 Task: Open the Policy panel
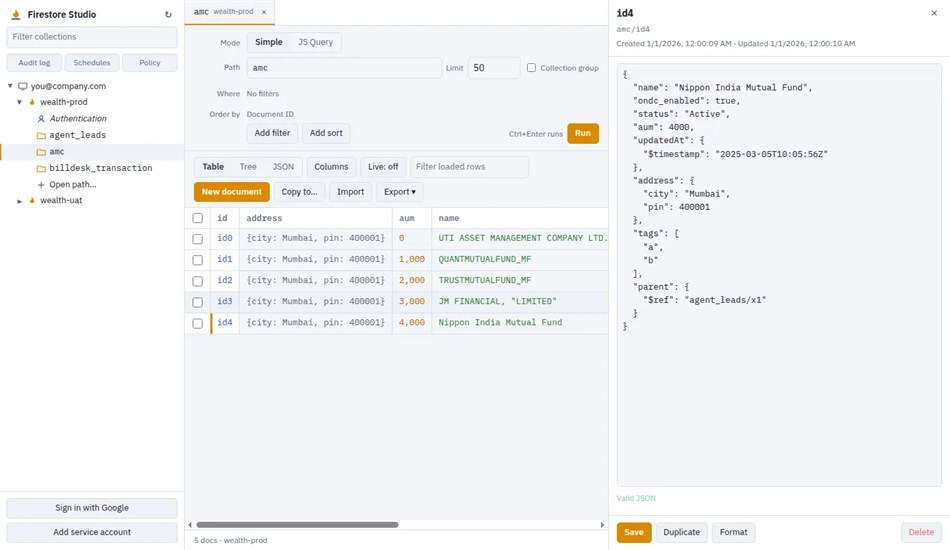(x=150, y=62)
